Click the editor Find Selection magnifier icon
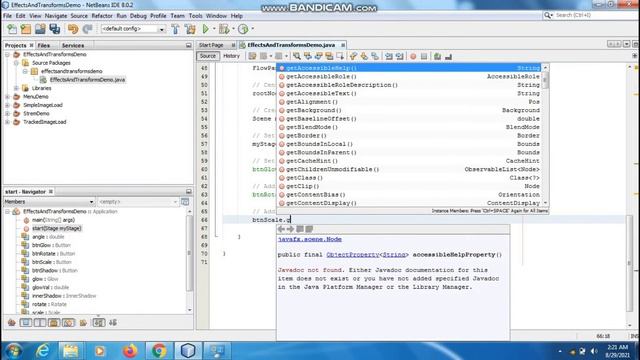The image size is (640, 360). pyautogui.click(x=297, y=56)
